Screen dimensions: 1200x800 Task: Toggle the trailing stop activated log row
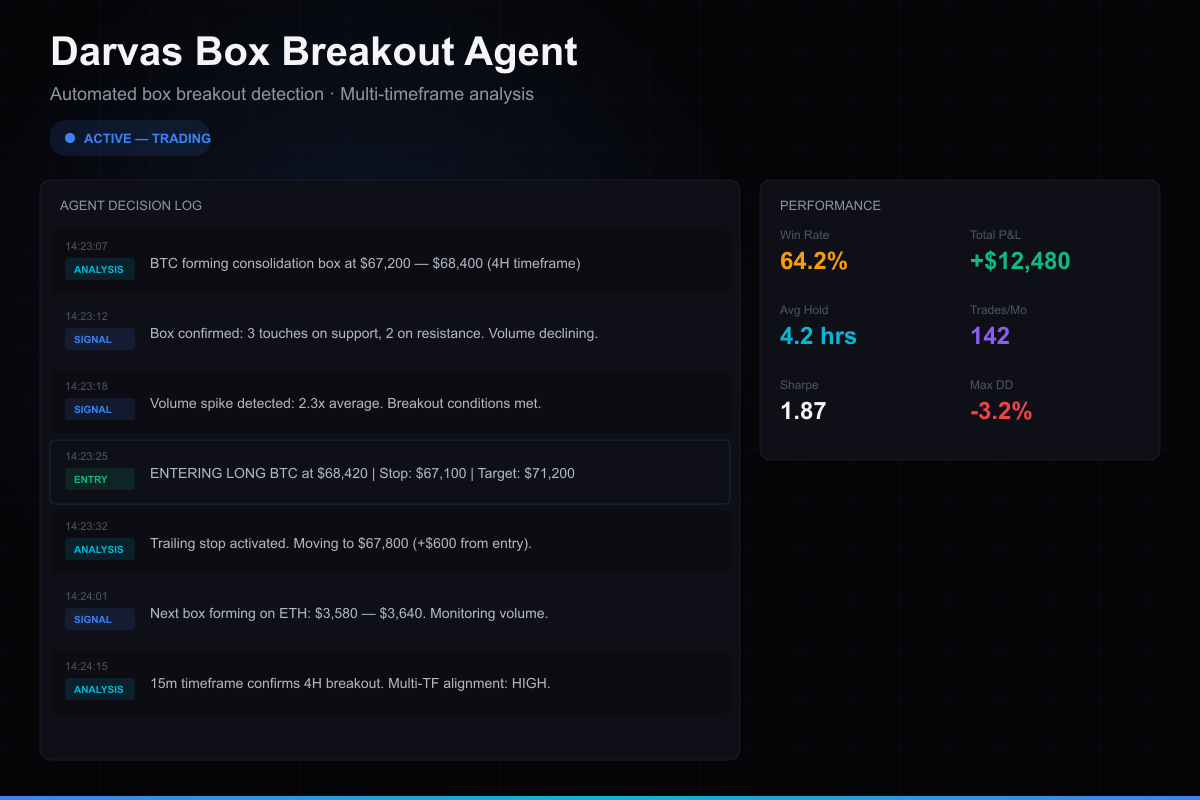[390, 543]
